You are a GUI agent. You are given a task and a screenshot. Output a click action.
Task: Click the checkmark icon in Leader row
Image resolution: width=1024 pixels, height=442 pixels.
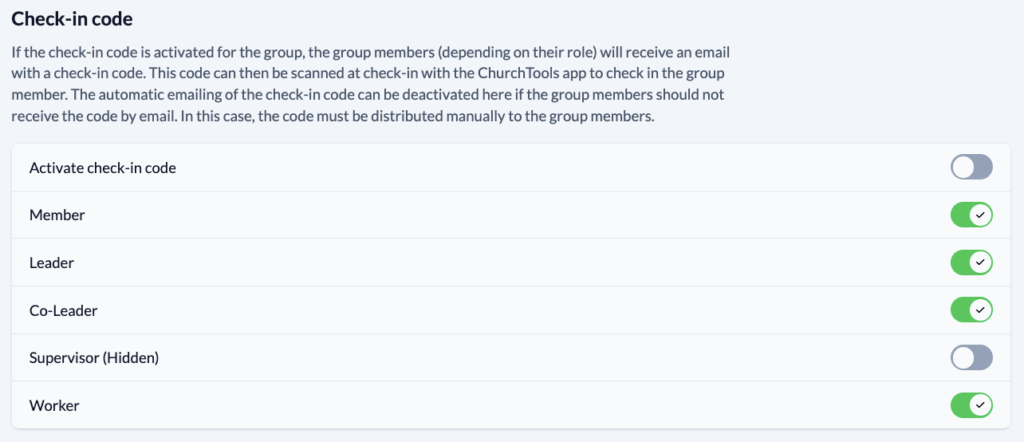[981, 262]
